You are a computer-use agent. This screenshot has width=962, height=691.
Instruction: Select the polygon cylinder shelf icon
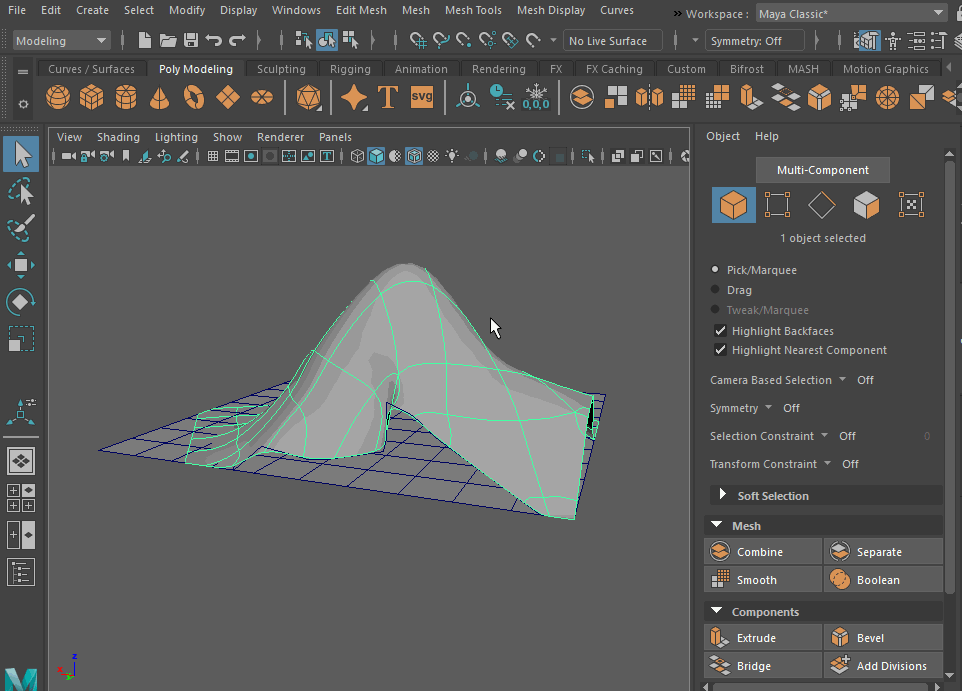pyautogui.click(x=126, y=98)
